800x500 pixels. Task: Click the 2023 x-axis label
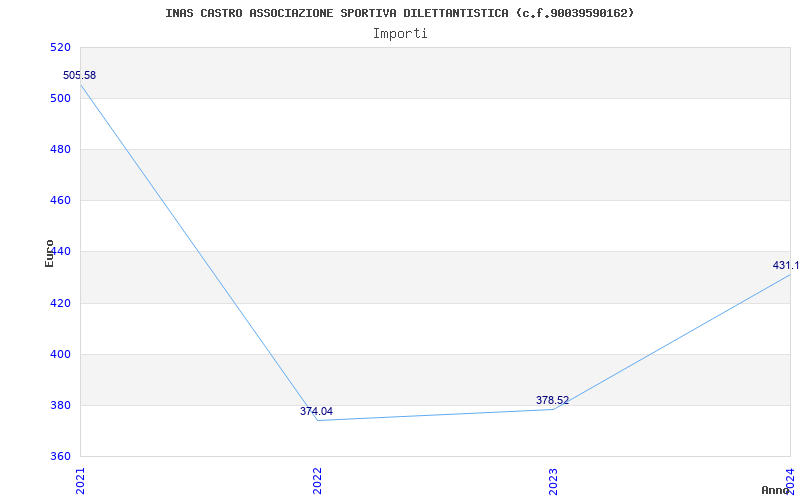pos(554,481)
